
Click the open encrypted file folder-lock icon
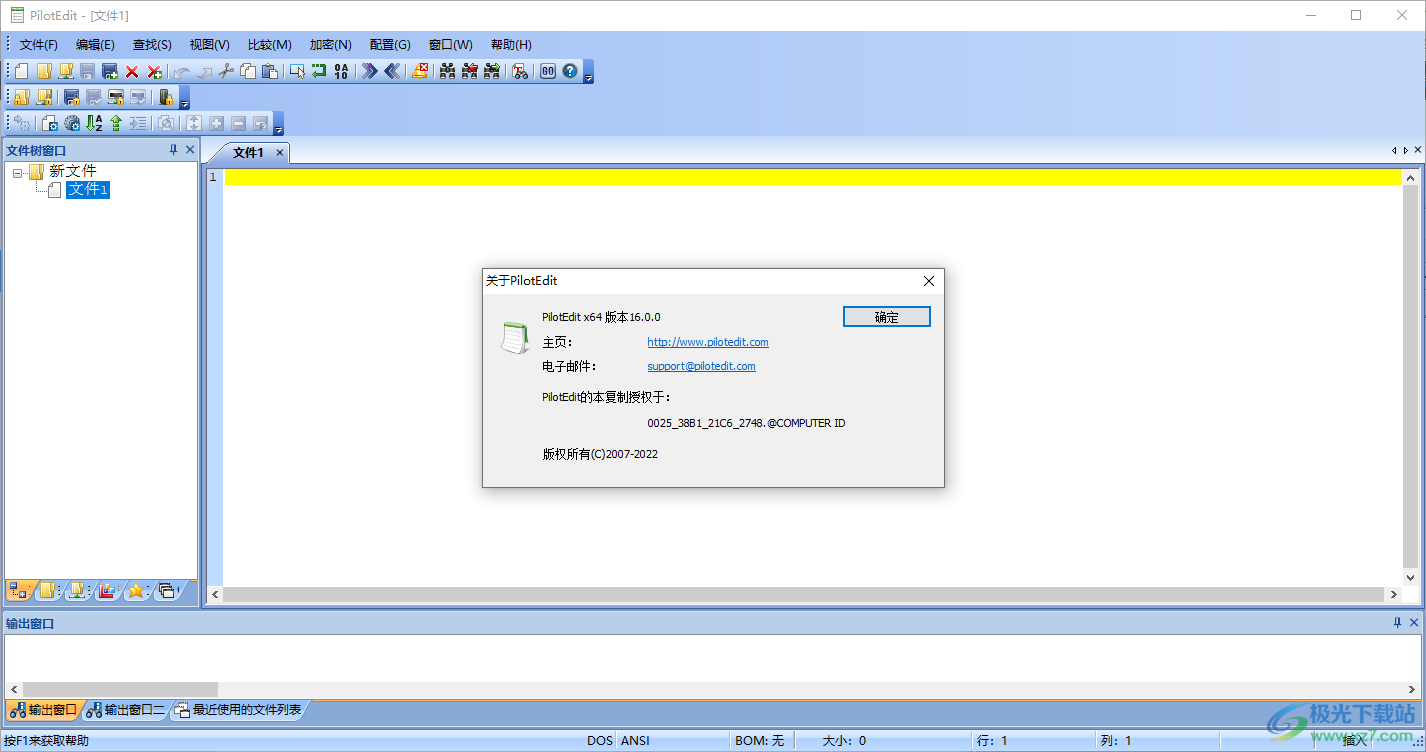coord(22,97)
